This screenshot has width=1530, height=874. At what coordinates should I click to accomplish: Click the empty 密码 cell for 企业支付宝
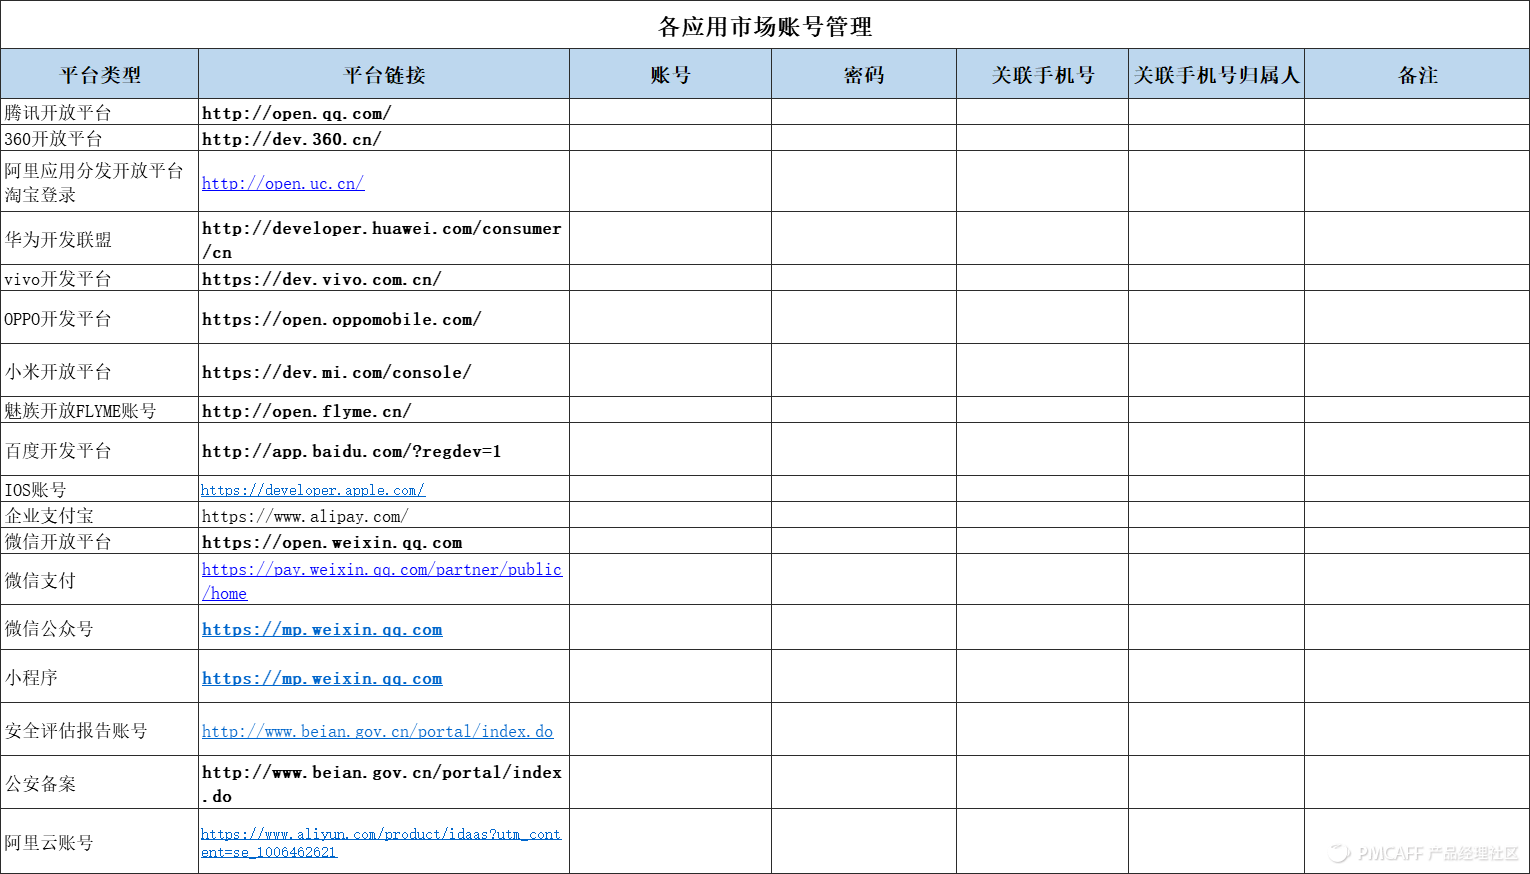pyautogui.click(x=862, y=515)
